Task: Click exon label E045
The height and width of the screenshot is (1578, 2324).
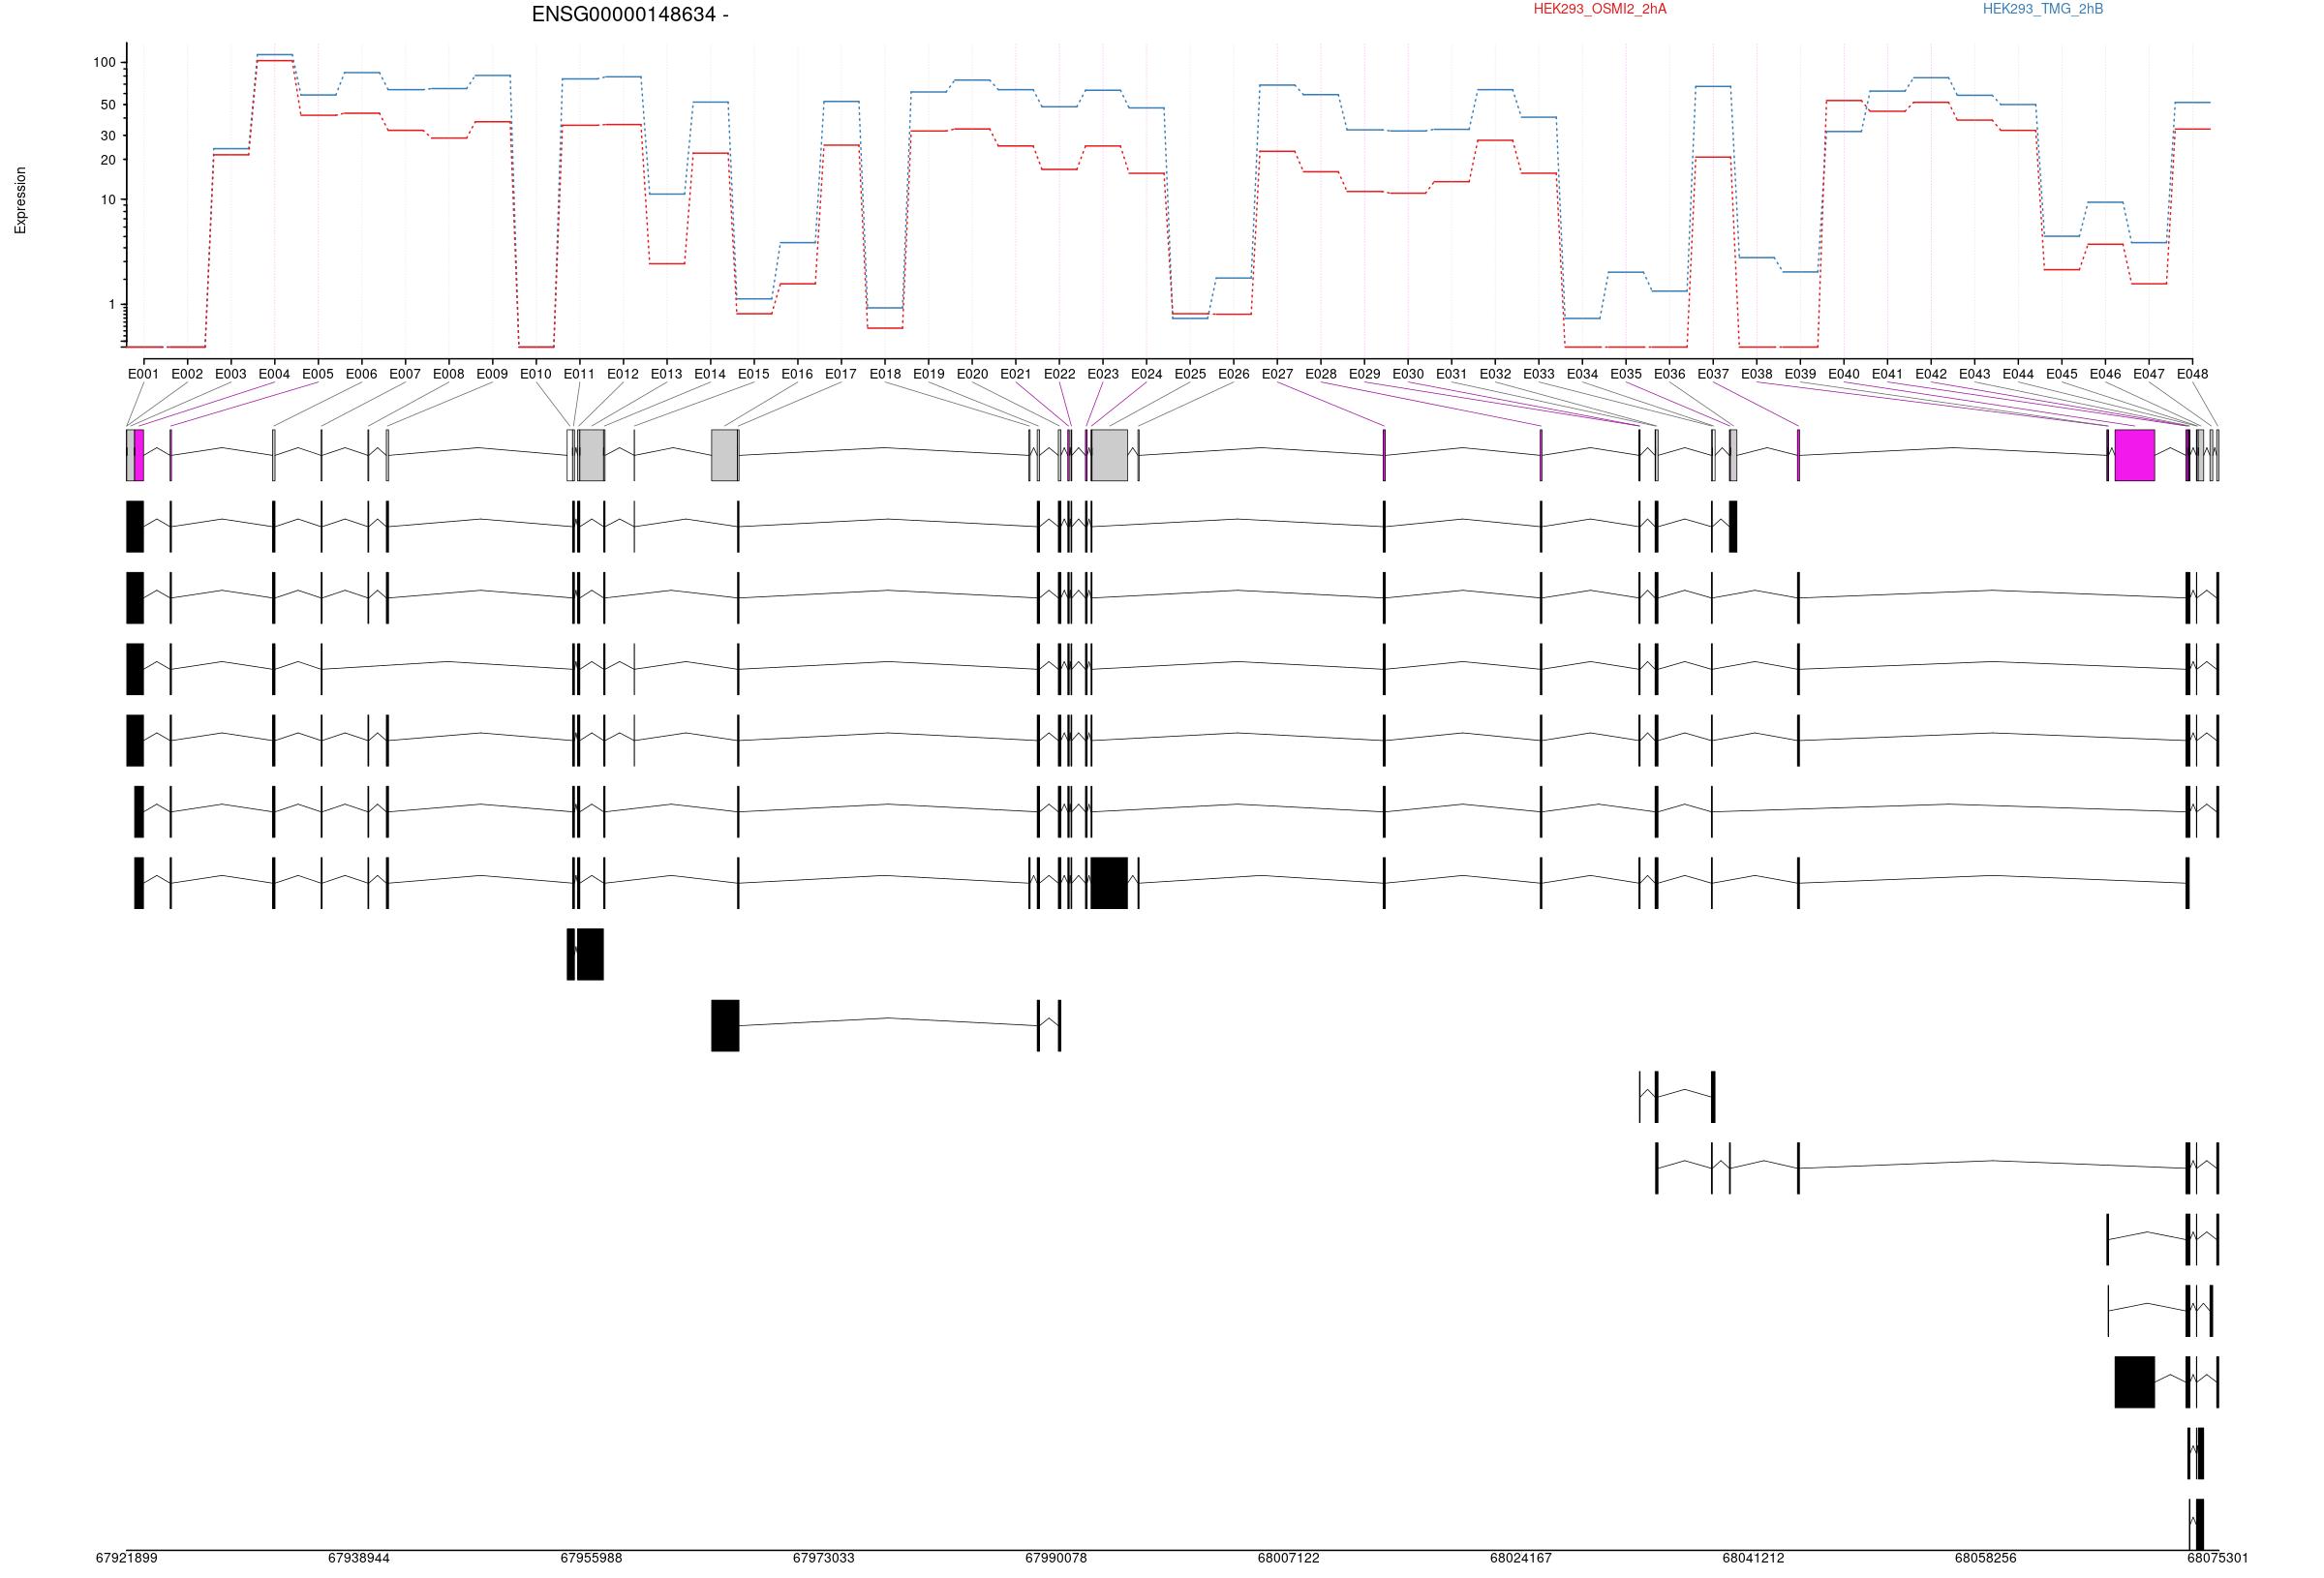Action: tap(2062, 374)
